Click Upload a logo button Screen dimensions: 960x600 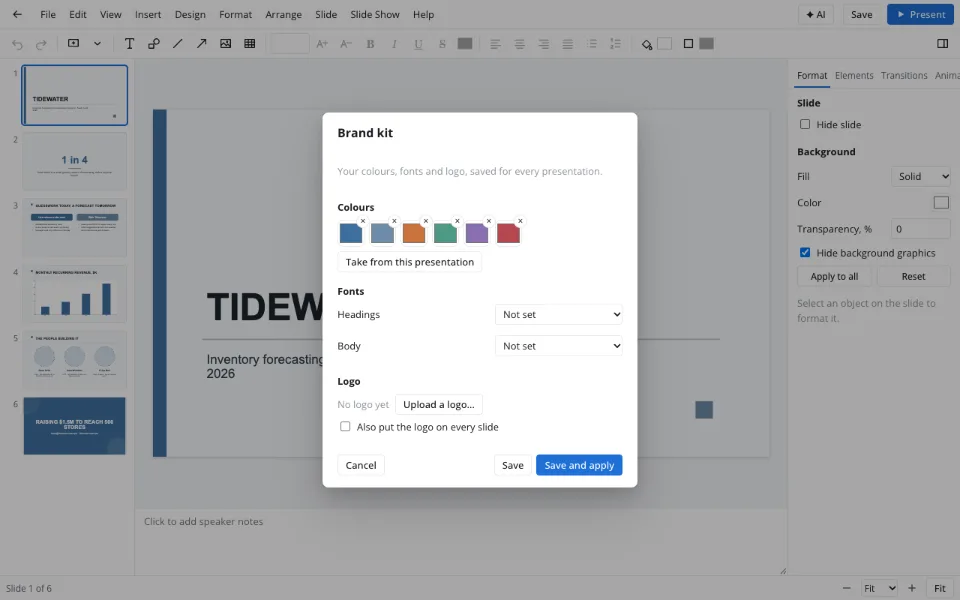(438, 404)
